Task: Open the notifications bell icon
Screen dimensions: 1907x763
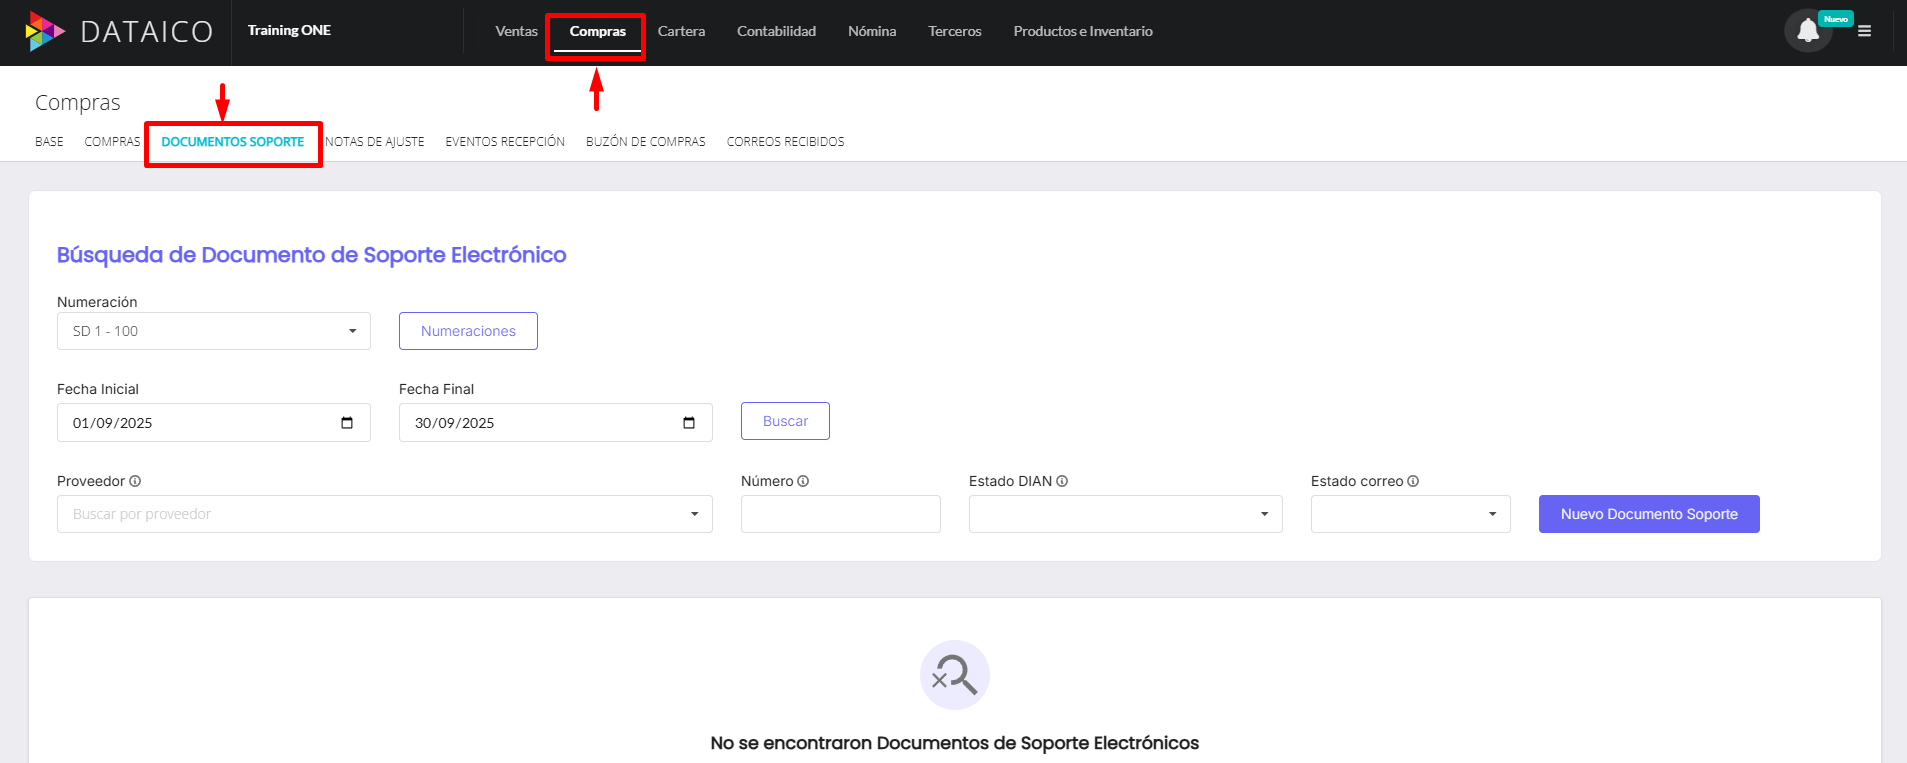Action: pyautogui.click(x=1807, y=31)
